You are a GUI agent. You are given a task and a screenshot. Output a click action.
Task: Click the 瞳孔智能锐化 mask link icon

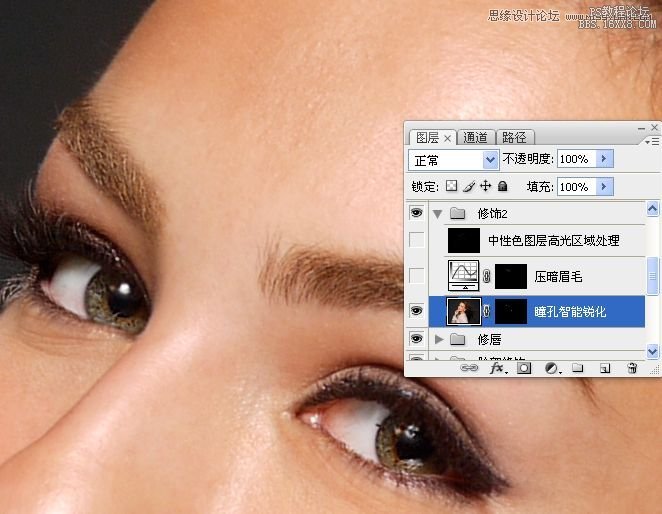487,311
